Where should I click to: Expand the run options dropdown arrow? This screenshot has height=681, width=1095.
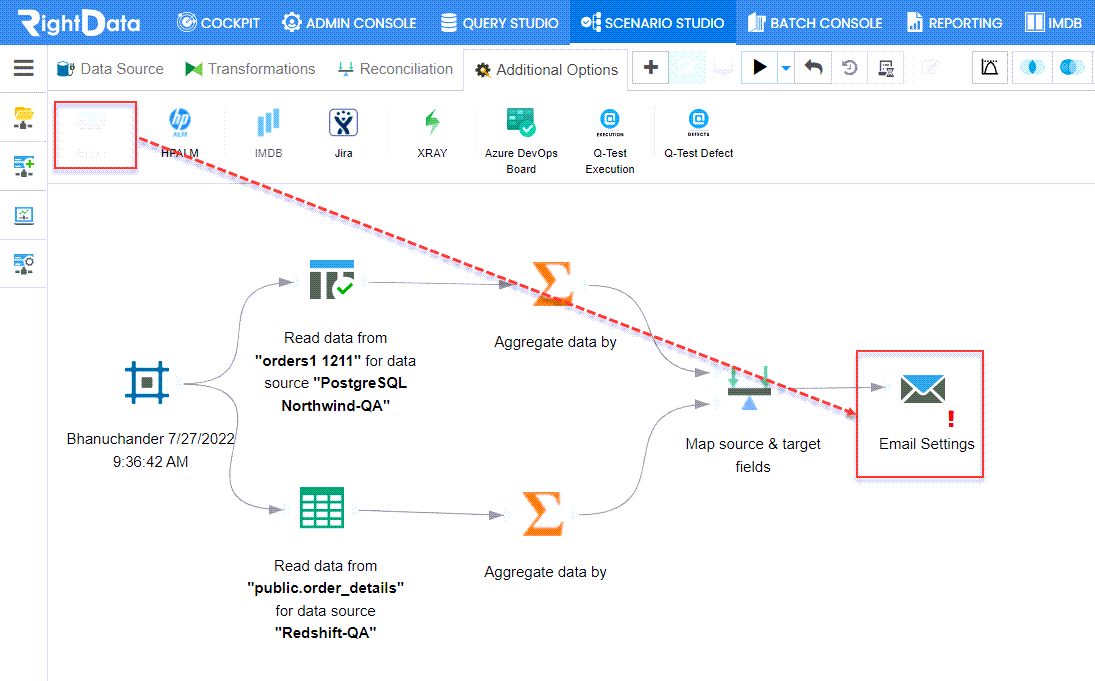(x=786, y=68)
